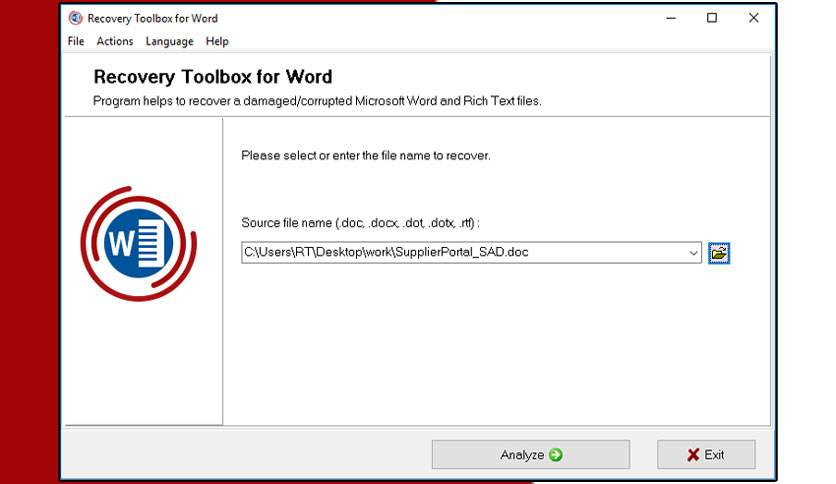Maximize the Recovery Toolbox window
836x484 pixels.
pos(712,18)
